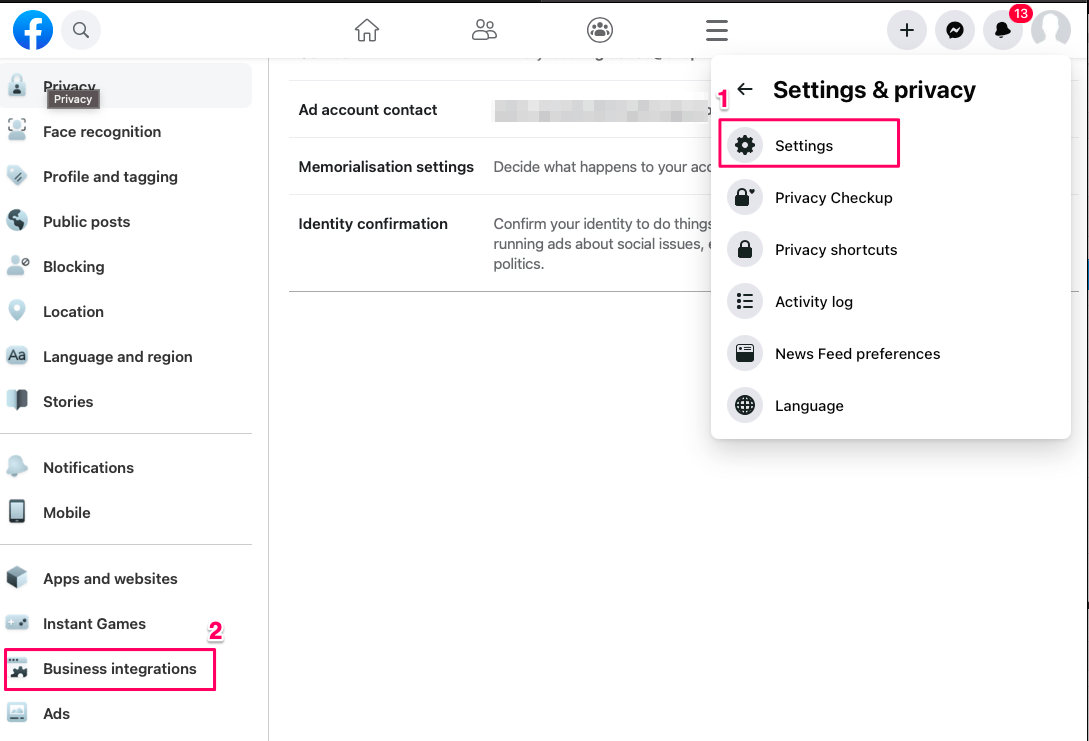
Task: Click the 'Decide what happens to your' description
Action: pyautogui.click(x=602, y=167)
